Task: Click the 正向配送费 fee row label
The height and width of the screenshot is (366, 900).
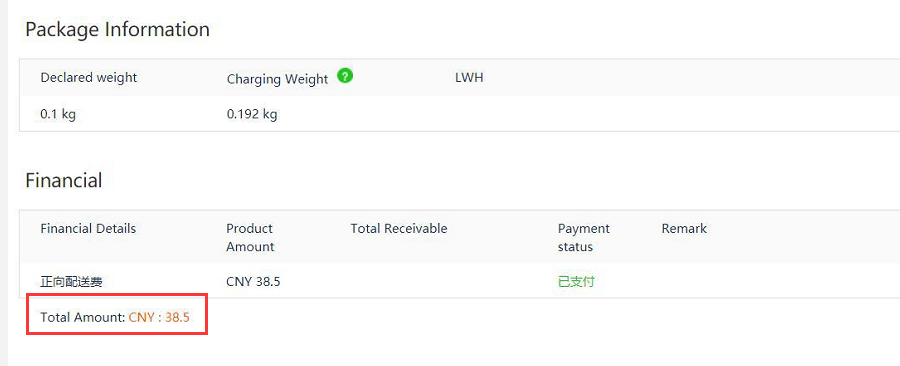Action: pyautogui.click(x=72, y=282)
